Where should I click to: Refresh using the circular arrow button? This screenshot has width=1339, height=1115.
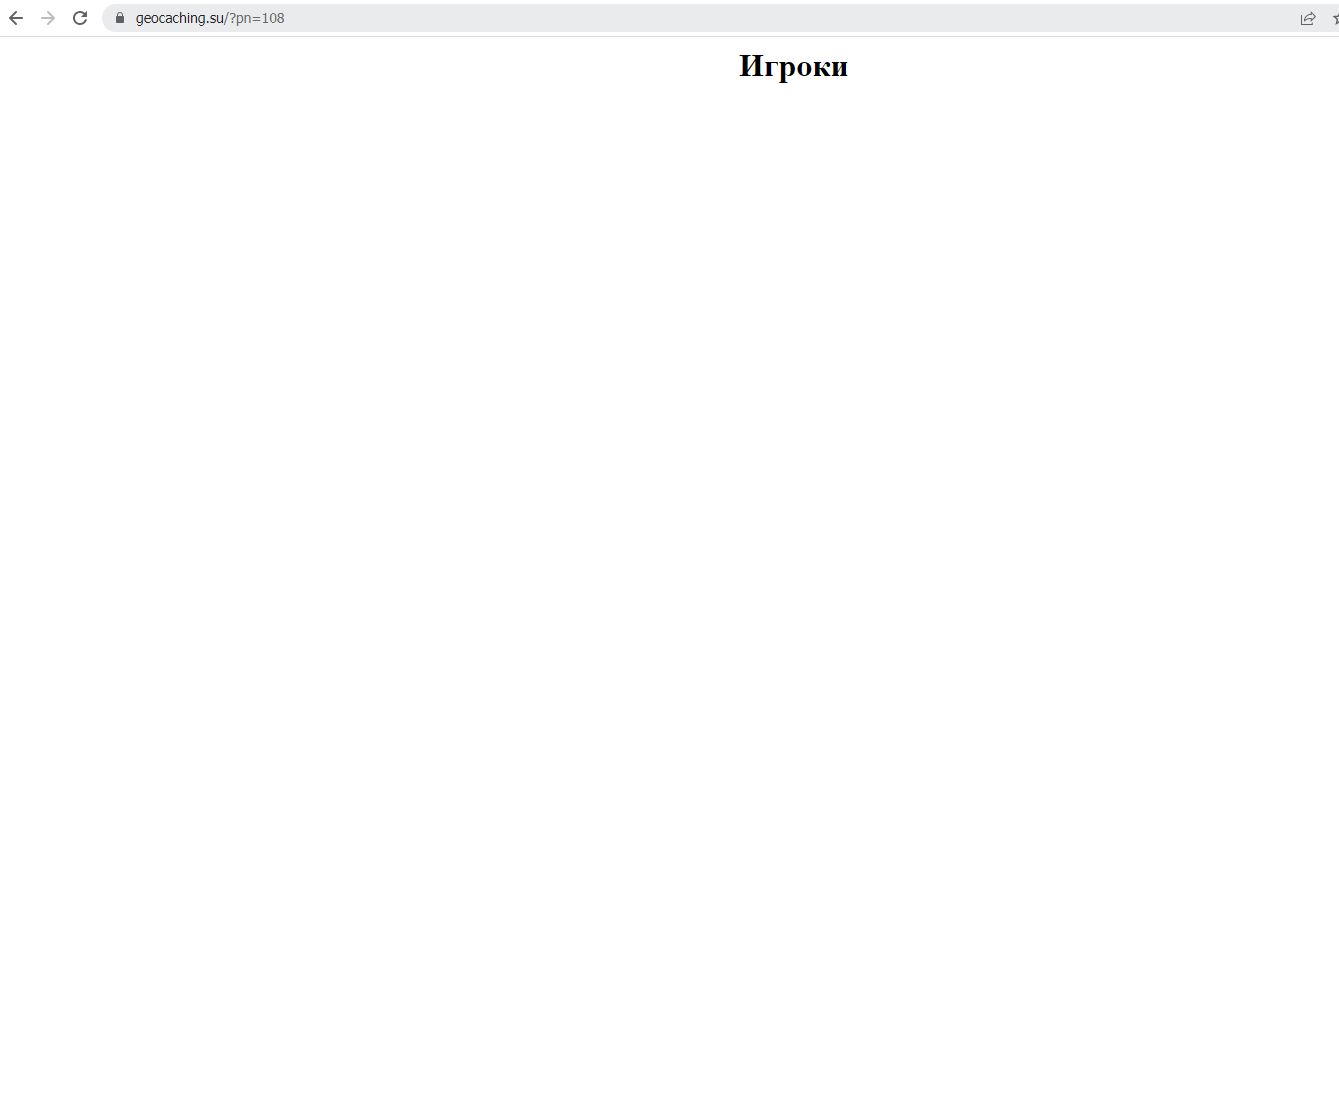pos(80,18)
